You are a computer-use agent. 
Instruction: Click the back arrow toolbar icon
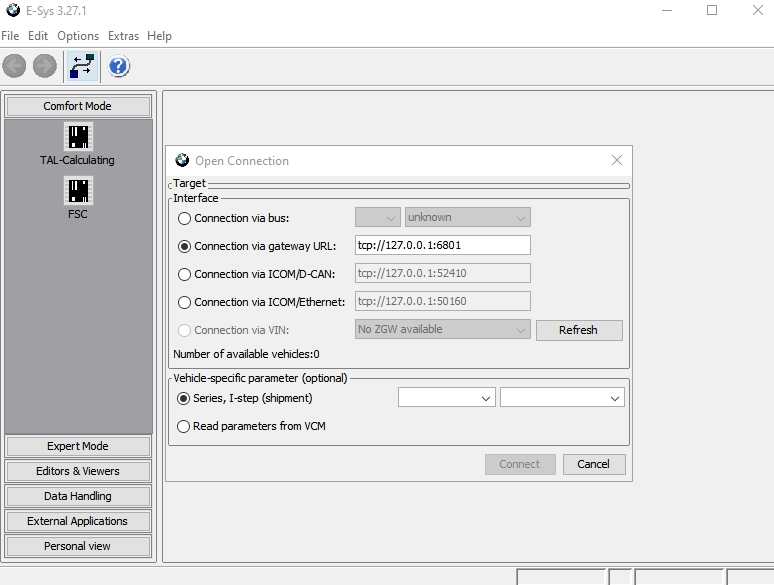[15, 66]
